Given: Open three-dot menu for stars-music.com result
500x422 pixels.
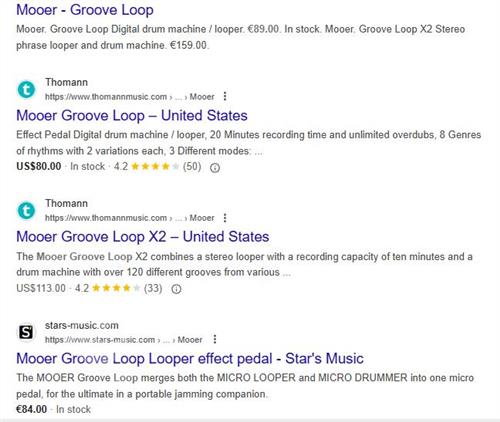Looking at the screenshot, I should pyautogui.click(x=215, y=339).
